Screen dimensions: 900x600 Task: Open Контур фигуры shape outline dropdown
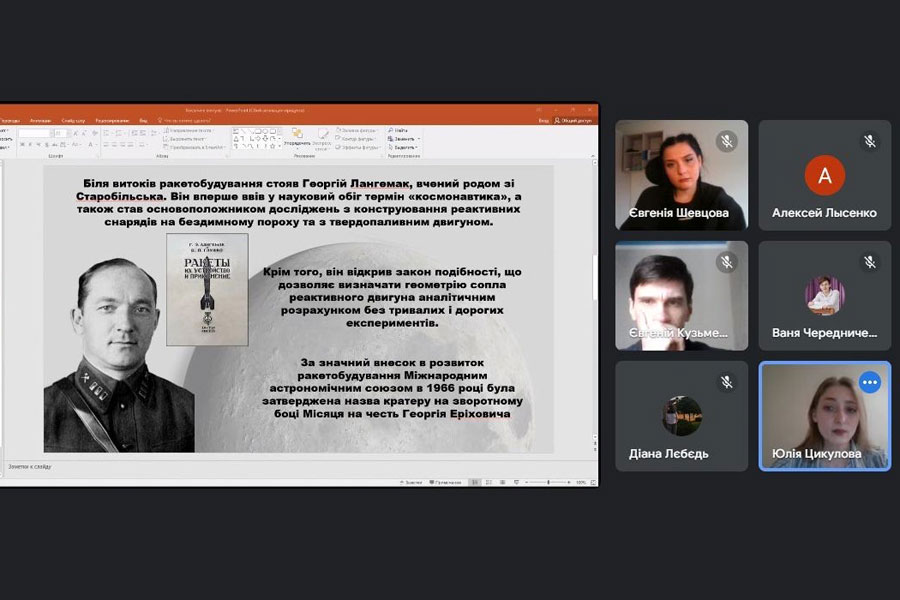[x=356, y=139]
